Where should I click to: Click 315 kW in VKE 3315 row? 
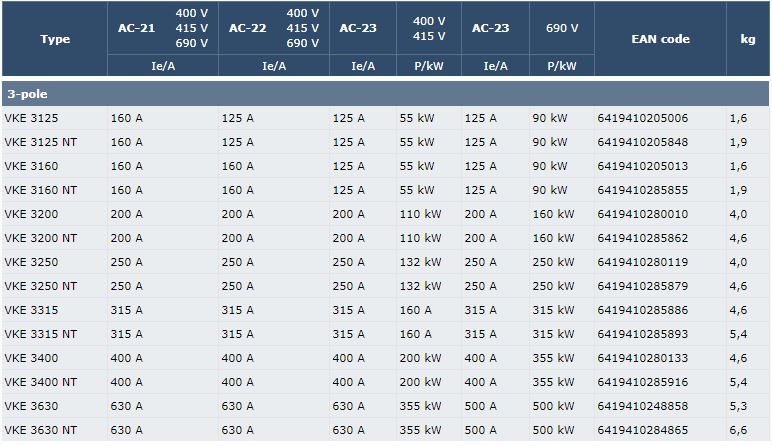coord(553,310)
